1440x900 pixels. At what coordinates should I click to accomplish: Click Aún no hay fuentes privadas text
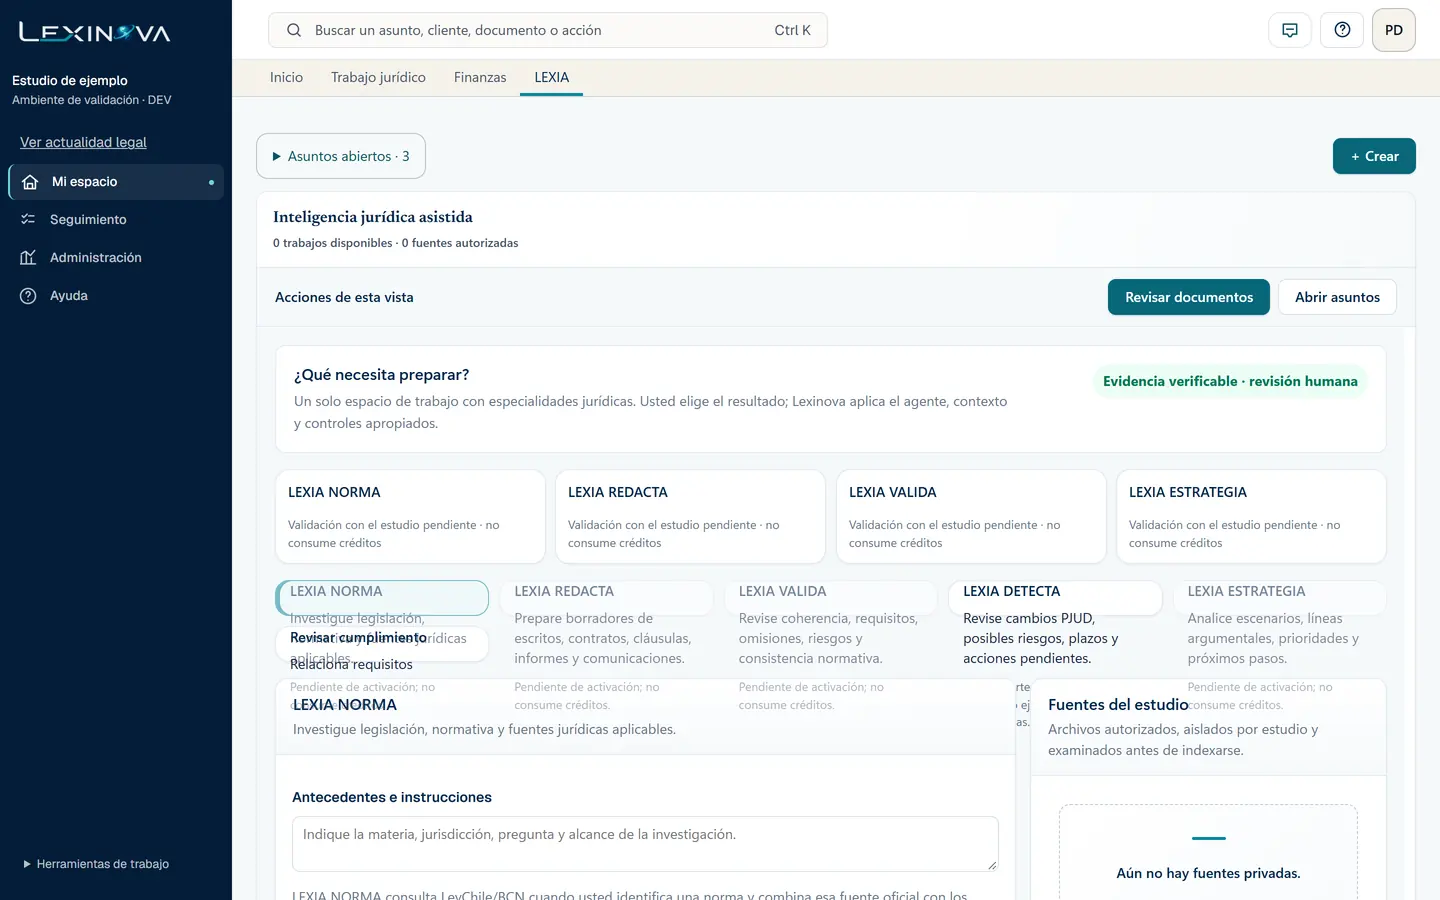coord(1208,873)
